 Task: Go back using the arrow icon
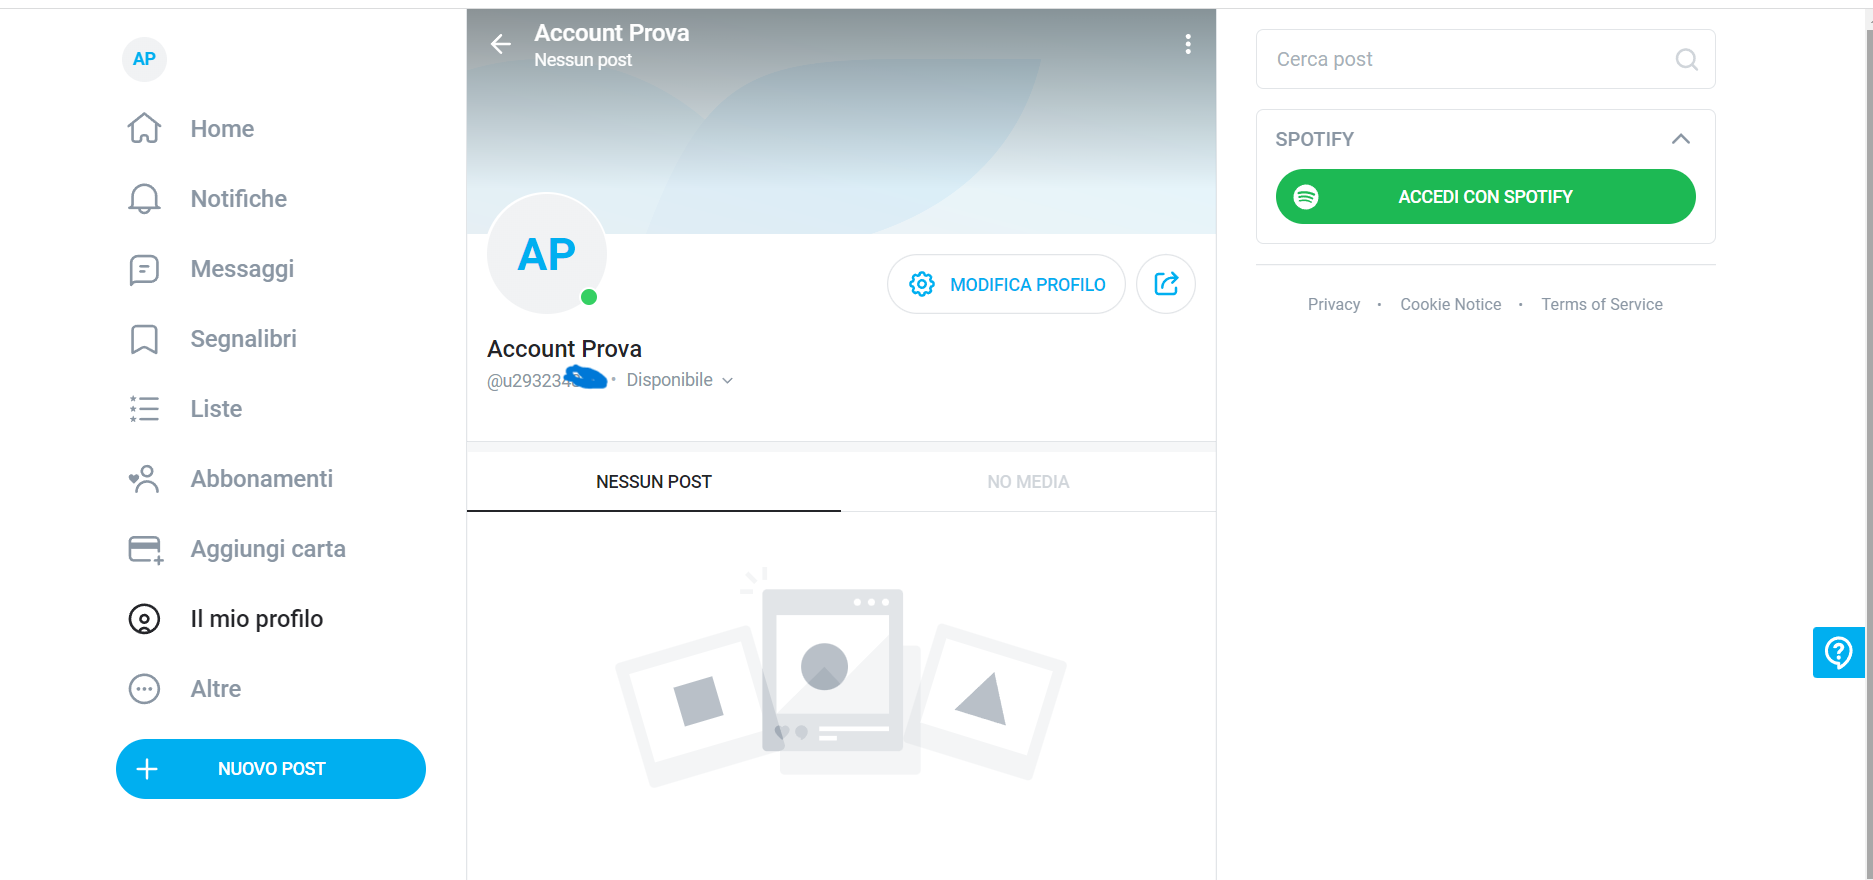501,44
